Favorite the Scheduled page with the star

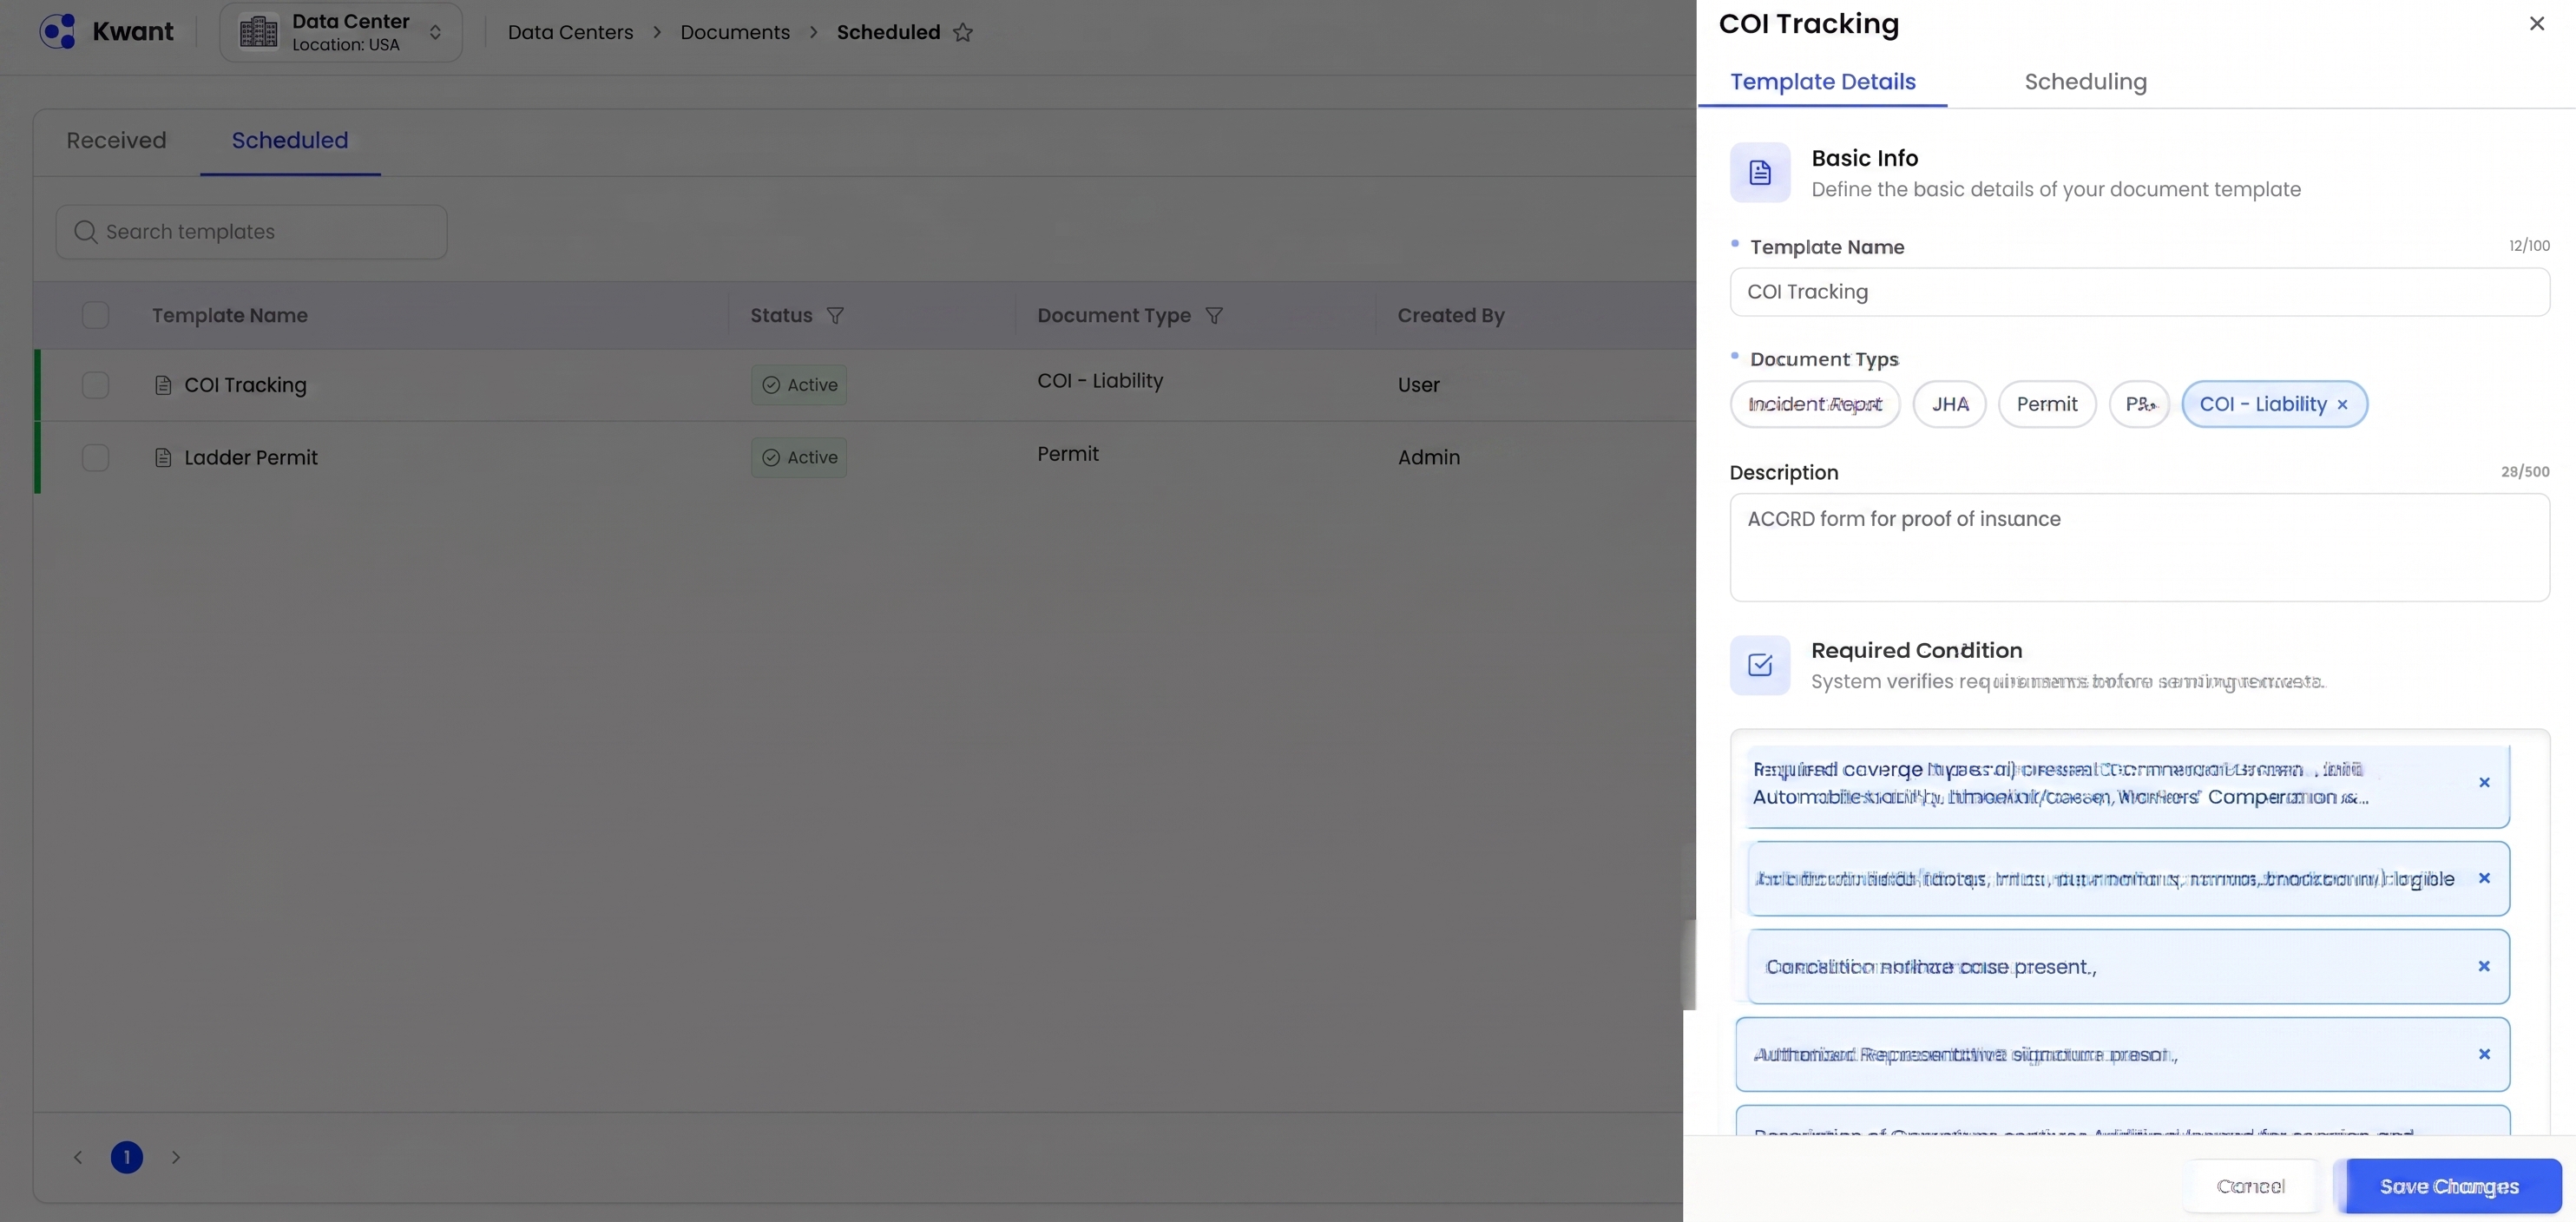(x=963, y=32)
